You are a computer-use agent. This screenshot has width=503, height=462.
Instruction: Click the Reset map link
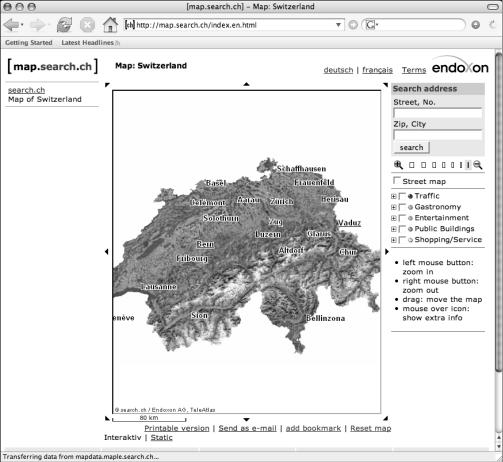(x=370, y=428)
